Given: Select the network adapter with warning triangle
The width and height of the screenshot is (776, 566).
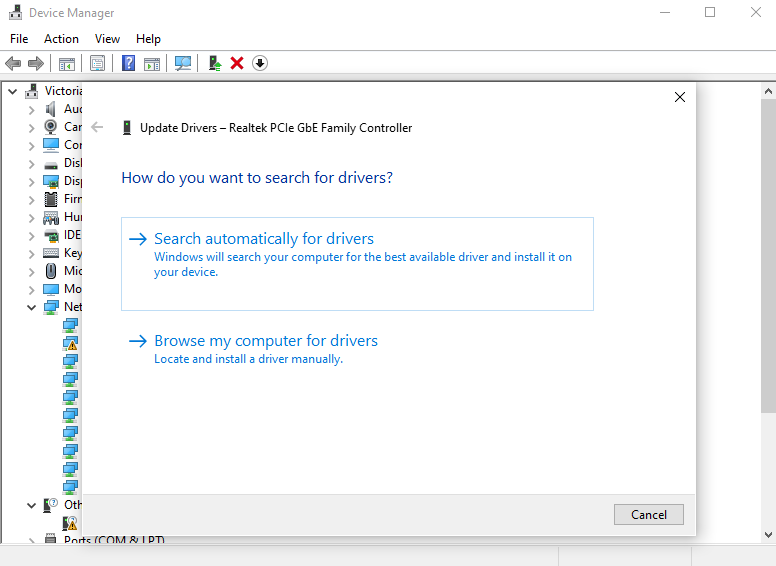Looking at the screenshot, I should tap(70, 343).
